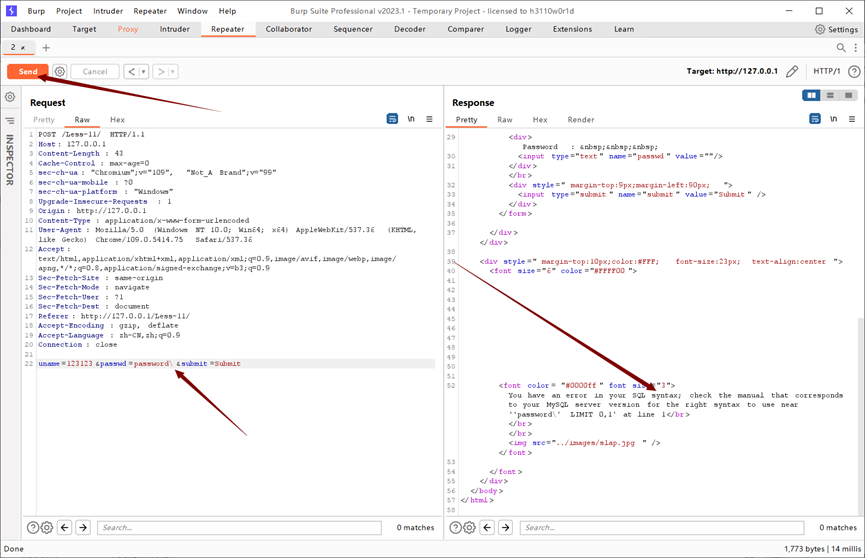Open the Help menu
865x558 pixels.
(x=227, y=11)
